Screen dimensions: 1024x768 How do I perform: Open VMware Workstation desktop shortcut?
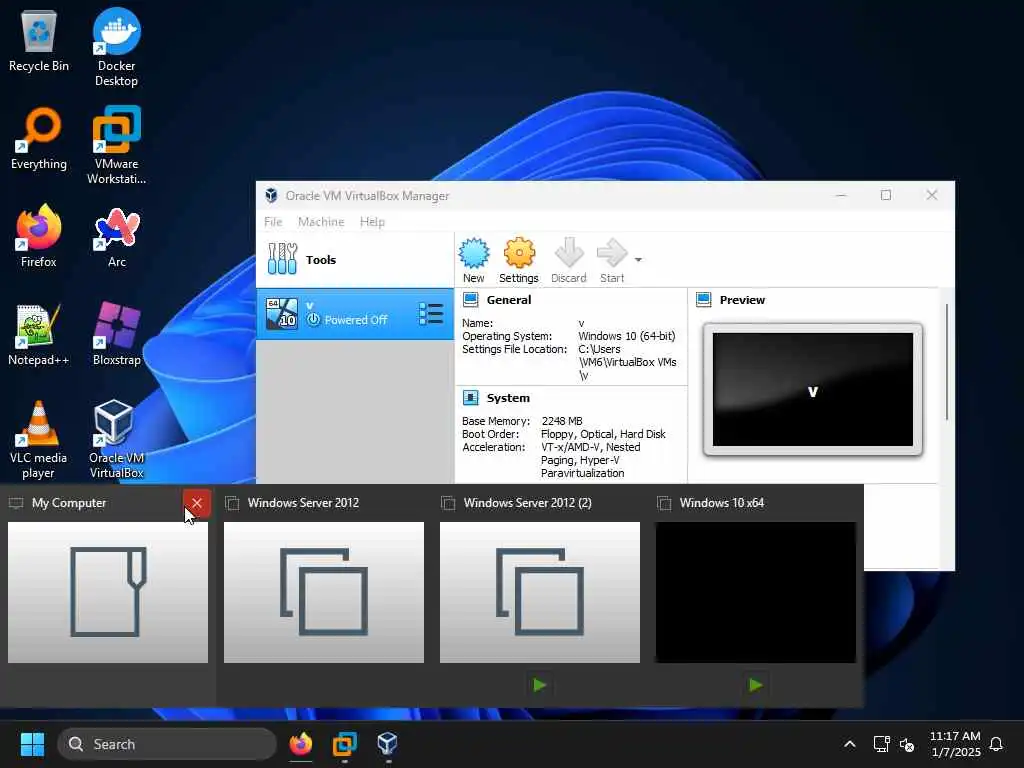pyautogui.click(x=116, y=145)
